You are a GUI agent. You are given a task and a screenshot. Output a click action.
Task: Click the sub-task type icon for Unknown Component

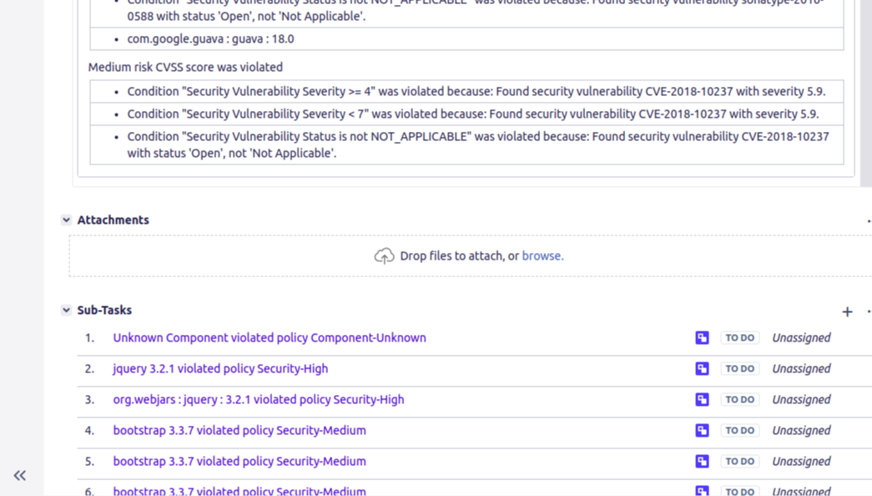point(702,338)
